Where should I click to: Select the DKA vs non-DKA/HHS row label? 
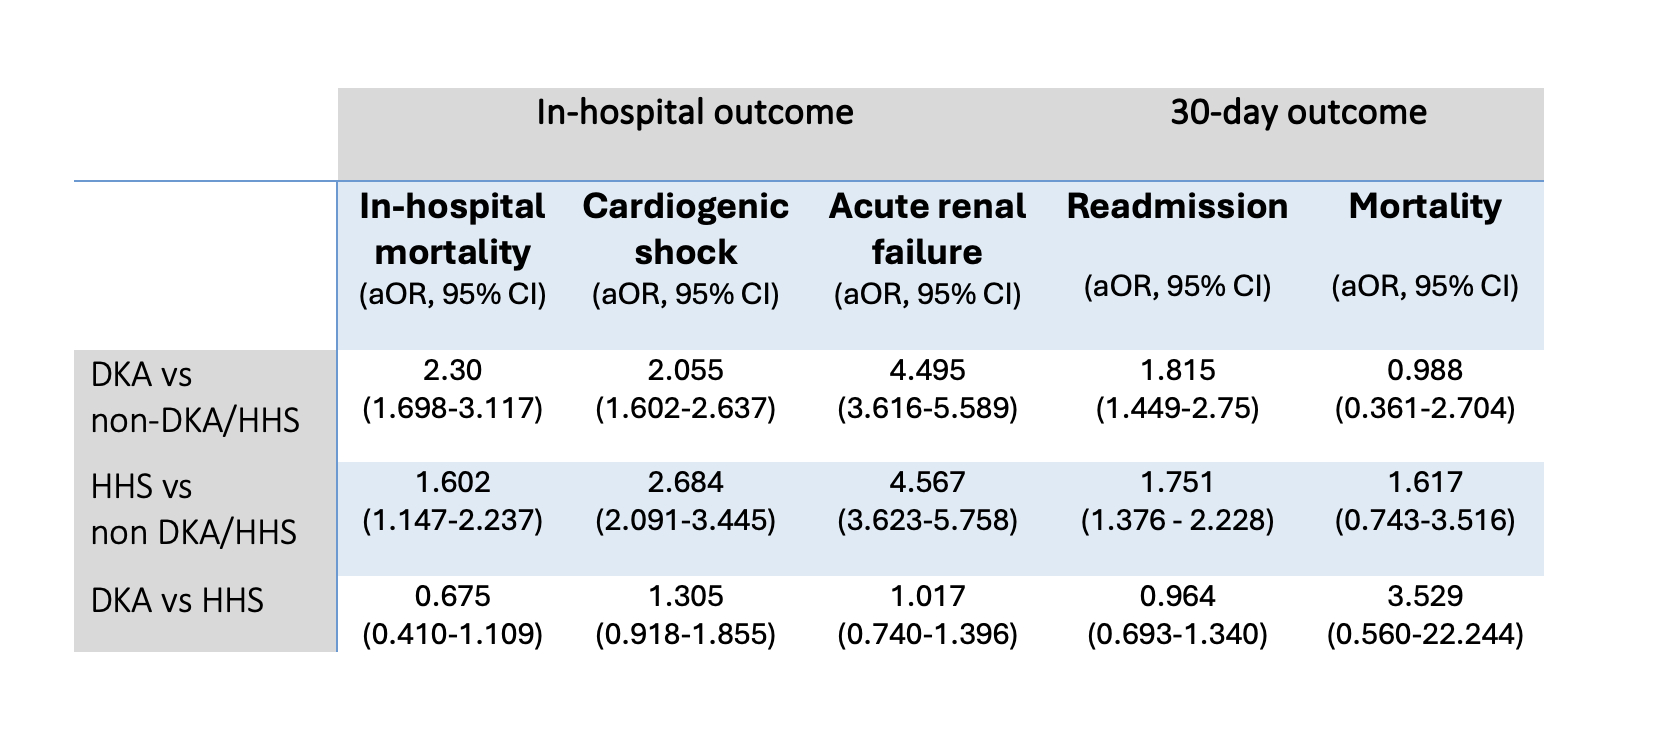tap(195, 397)
